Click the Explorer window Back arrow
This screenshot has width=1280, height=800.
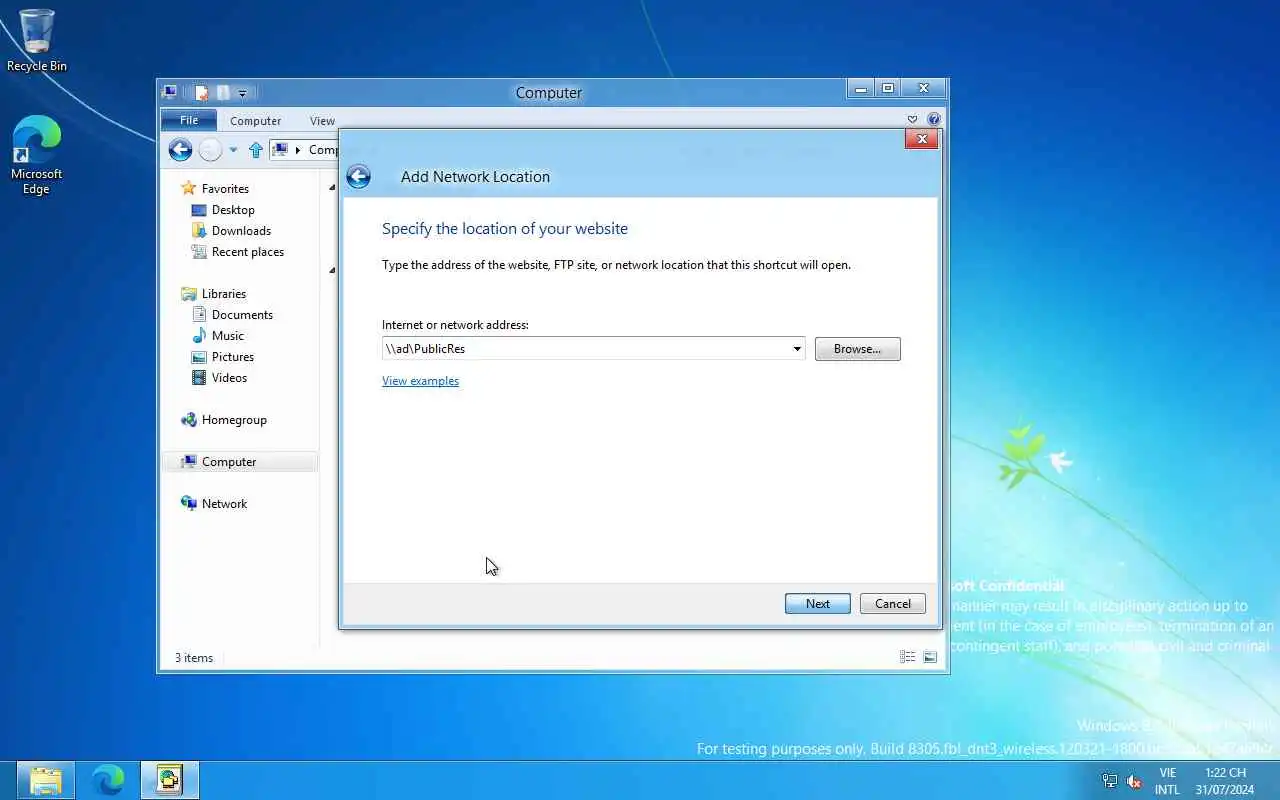(x=180, y=150)
